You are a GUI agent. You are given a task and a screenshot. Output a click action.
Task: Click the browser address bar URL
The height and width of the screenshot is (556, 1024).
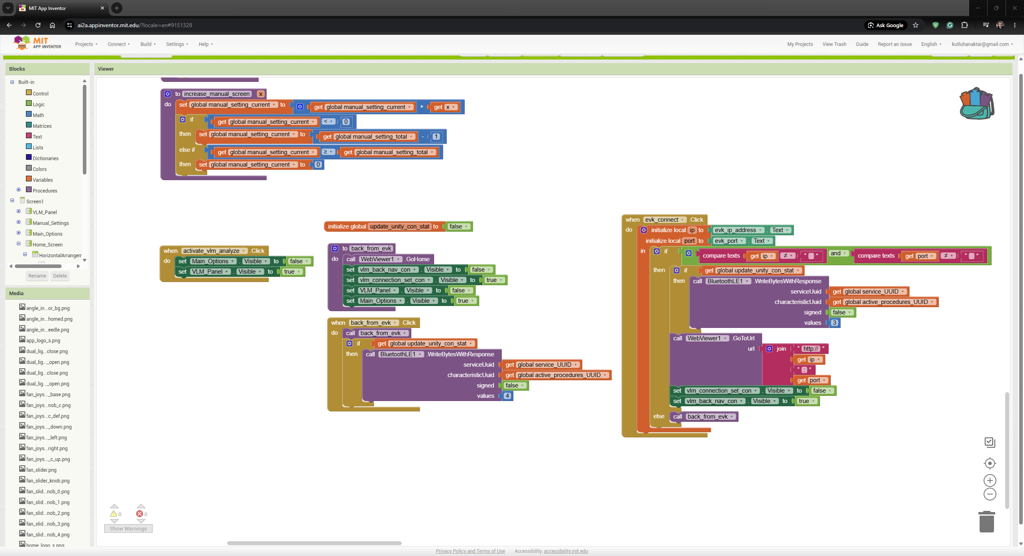pyautogui.click(x=135, y=25)
